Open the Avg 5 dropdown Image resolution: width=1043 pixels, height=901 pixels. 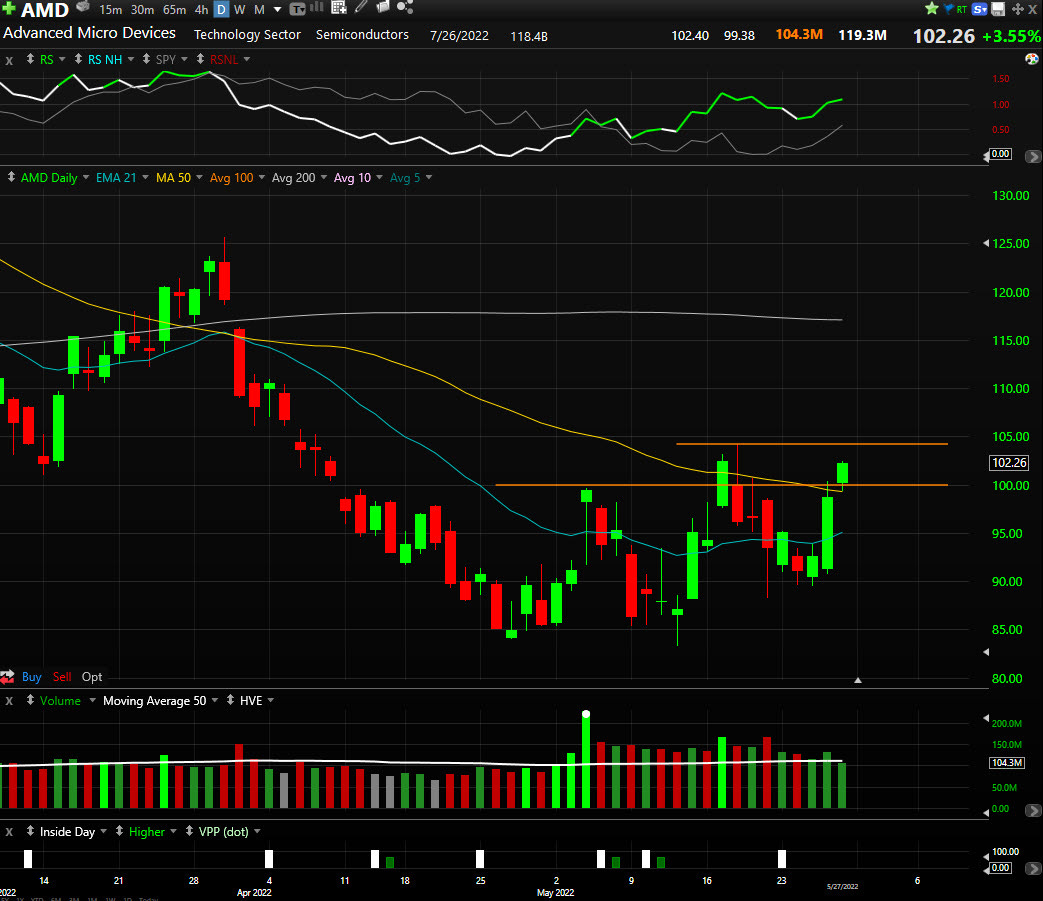(429, 177)
